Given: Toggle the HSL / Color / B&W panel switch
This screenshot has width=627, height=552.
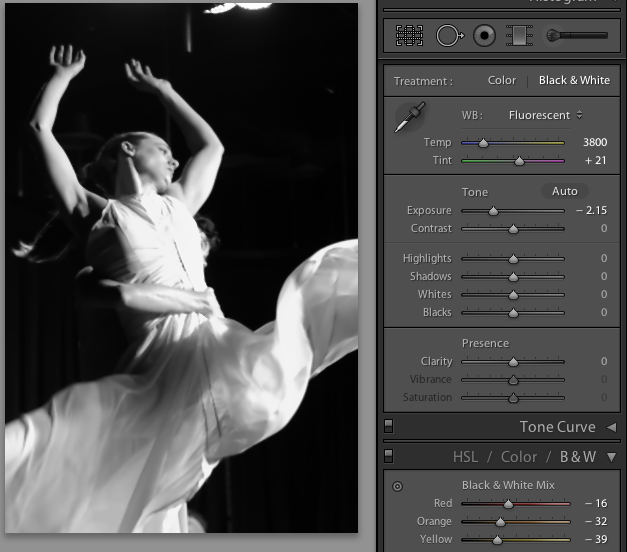Looking at the screenshot, I should coord(388,456).
